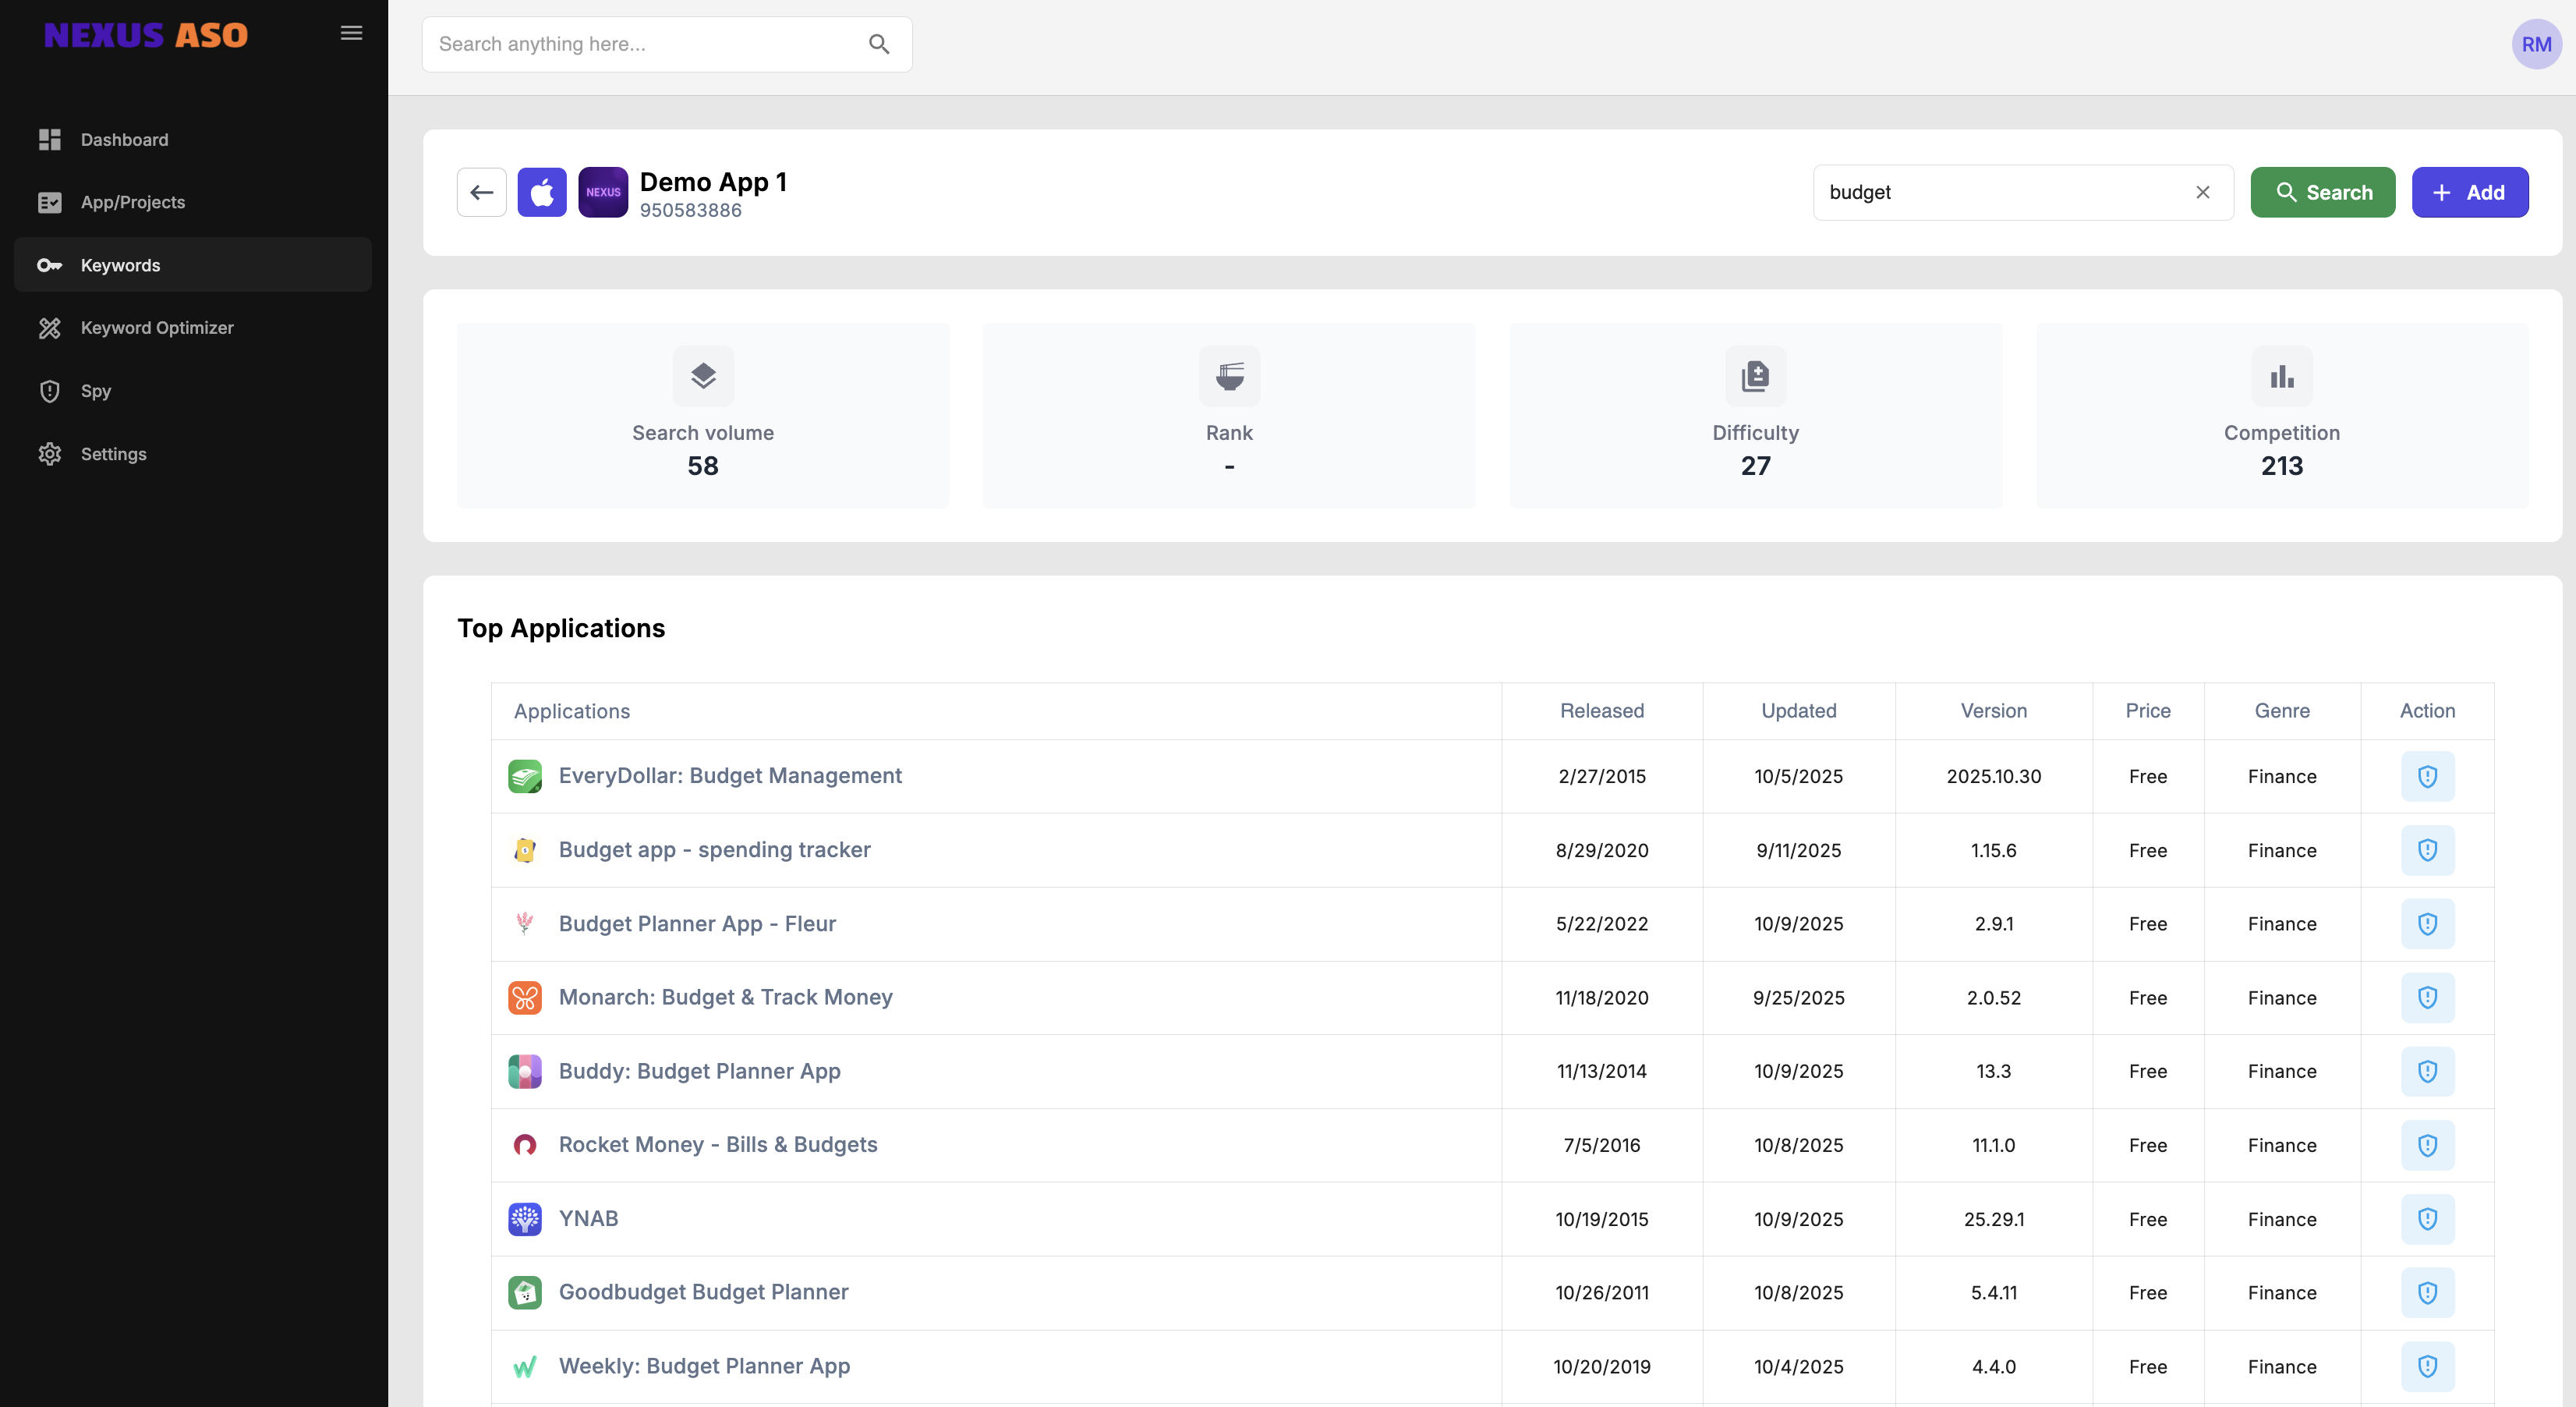Image resolution: width=2576 pixels, height=1407 pixels.
Task: Focus the Search anything here field
Action: 645,44
